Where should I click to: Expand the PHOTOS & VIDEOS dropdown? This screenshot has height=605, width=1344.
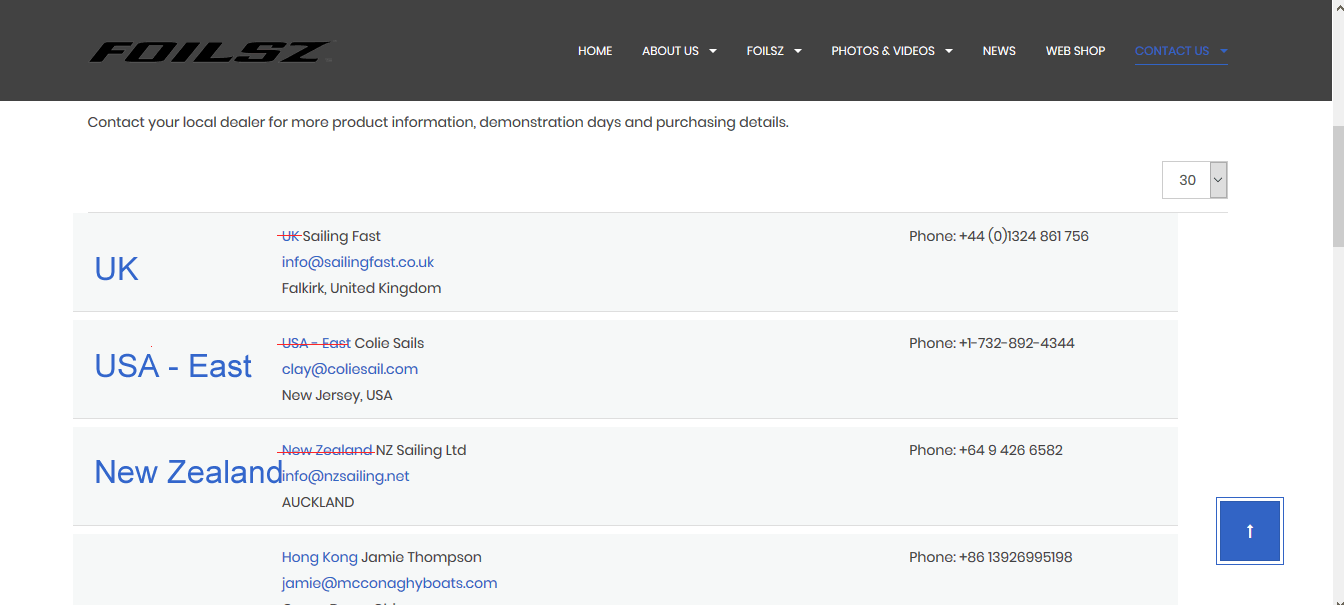[891, 51]
